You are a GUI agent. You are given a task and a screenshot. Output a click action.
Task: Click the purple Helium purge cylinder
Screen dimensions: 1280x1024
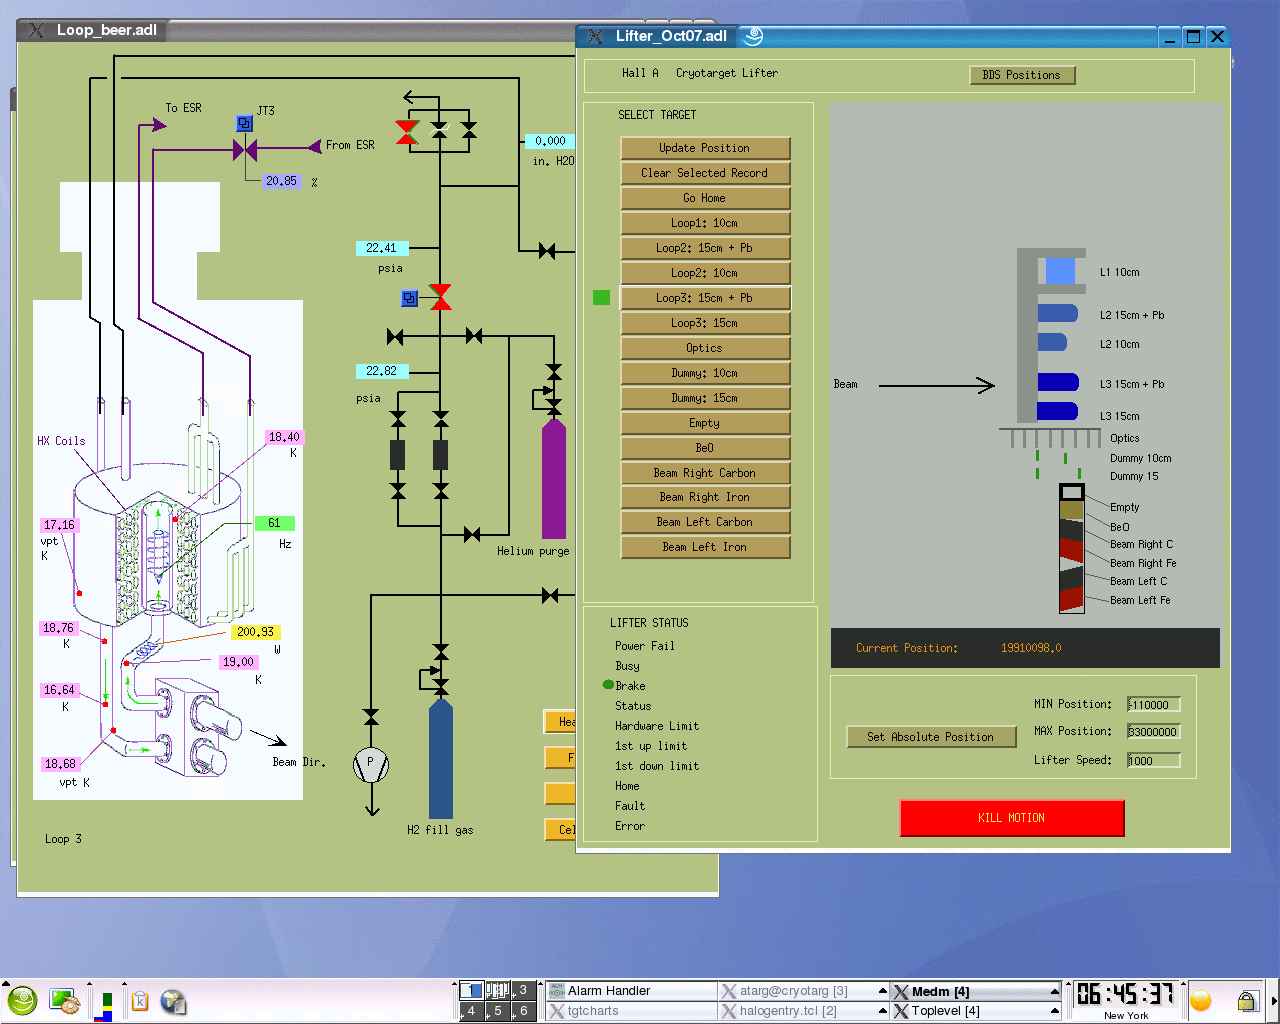coord(553,479)
